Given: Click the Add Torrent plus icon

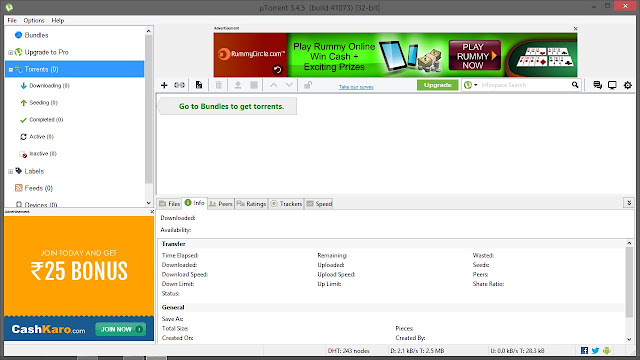Looking at the screenshot, I should point(164,85).
